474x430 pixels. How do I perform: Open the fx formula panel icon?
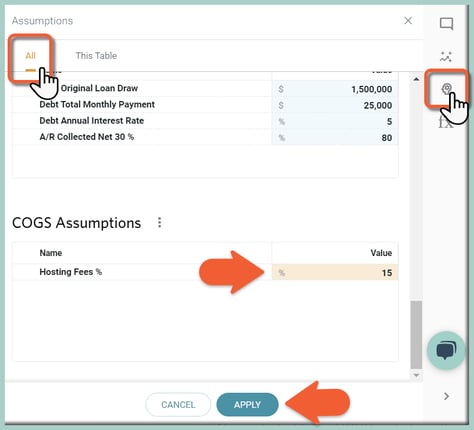(x=445, y=123)
